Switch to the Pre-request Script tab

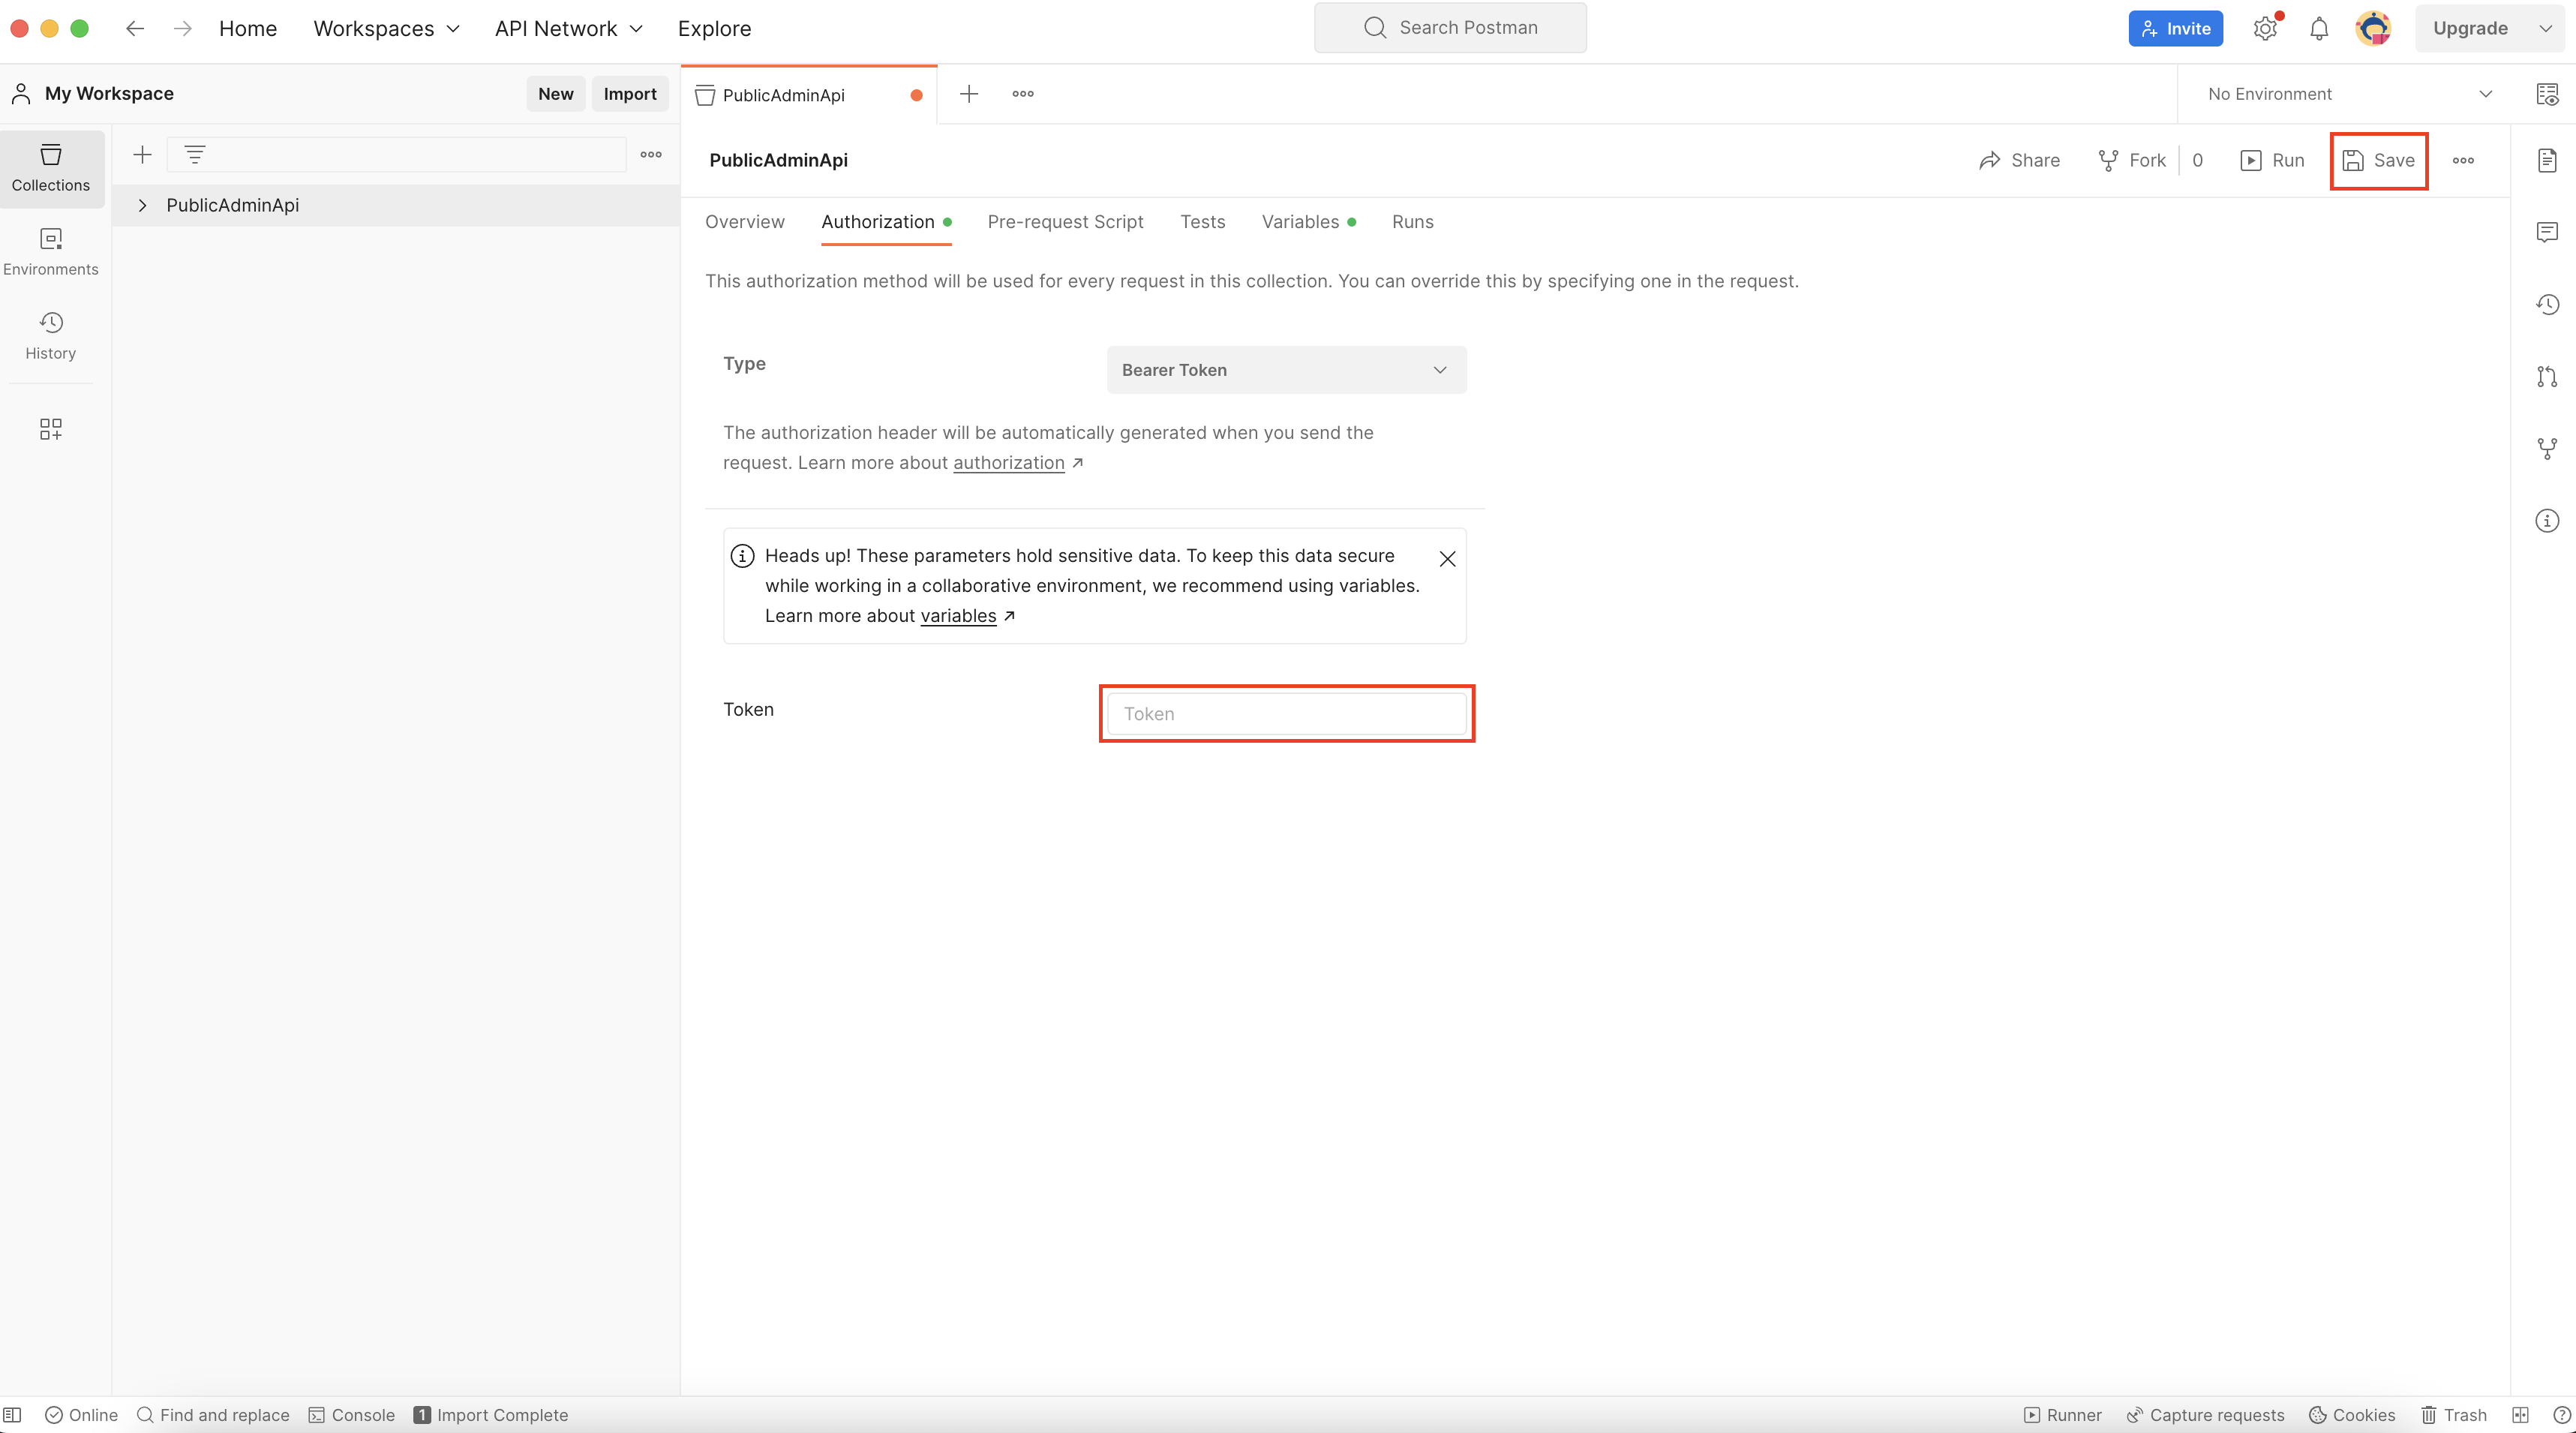(1064, 222)
